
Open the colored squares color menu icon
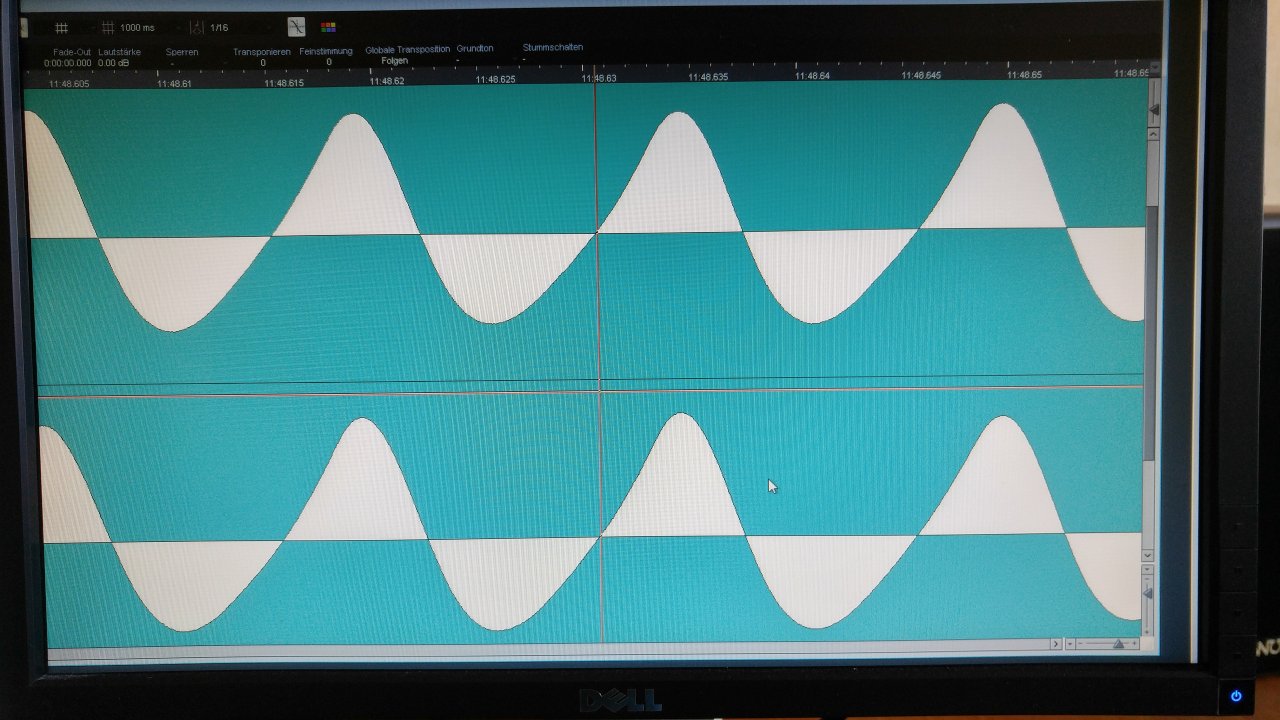[328, 27]
